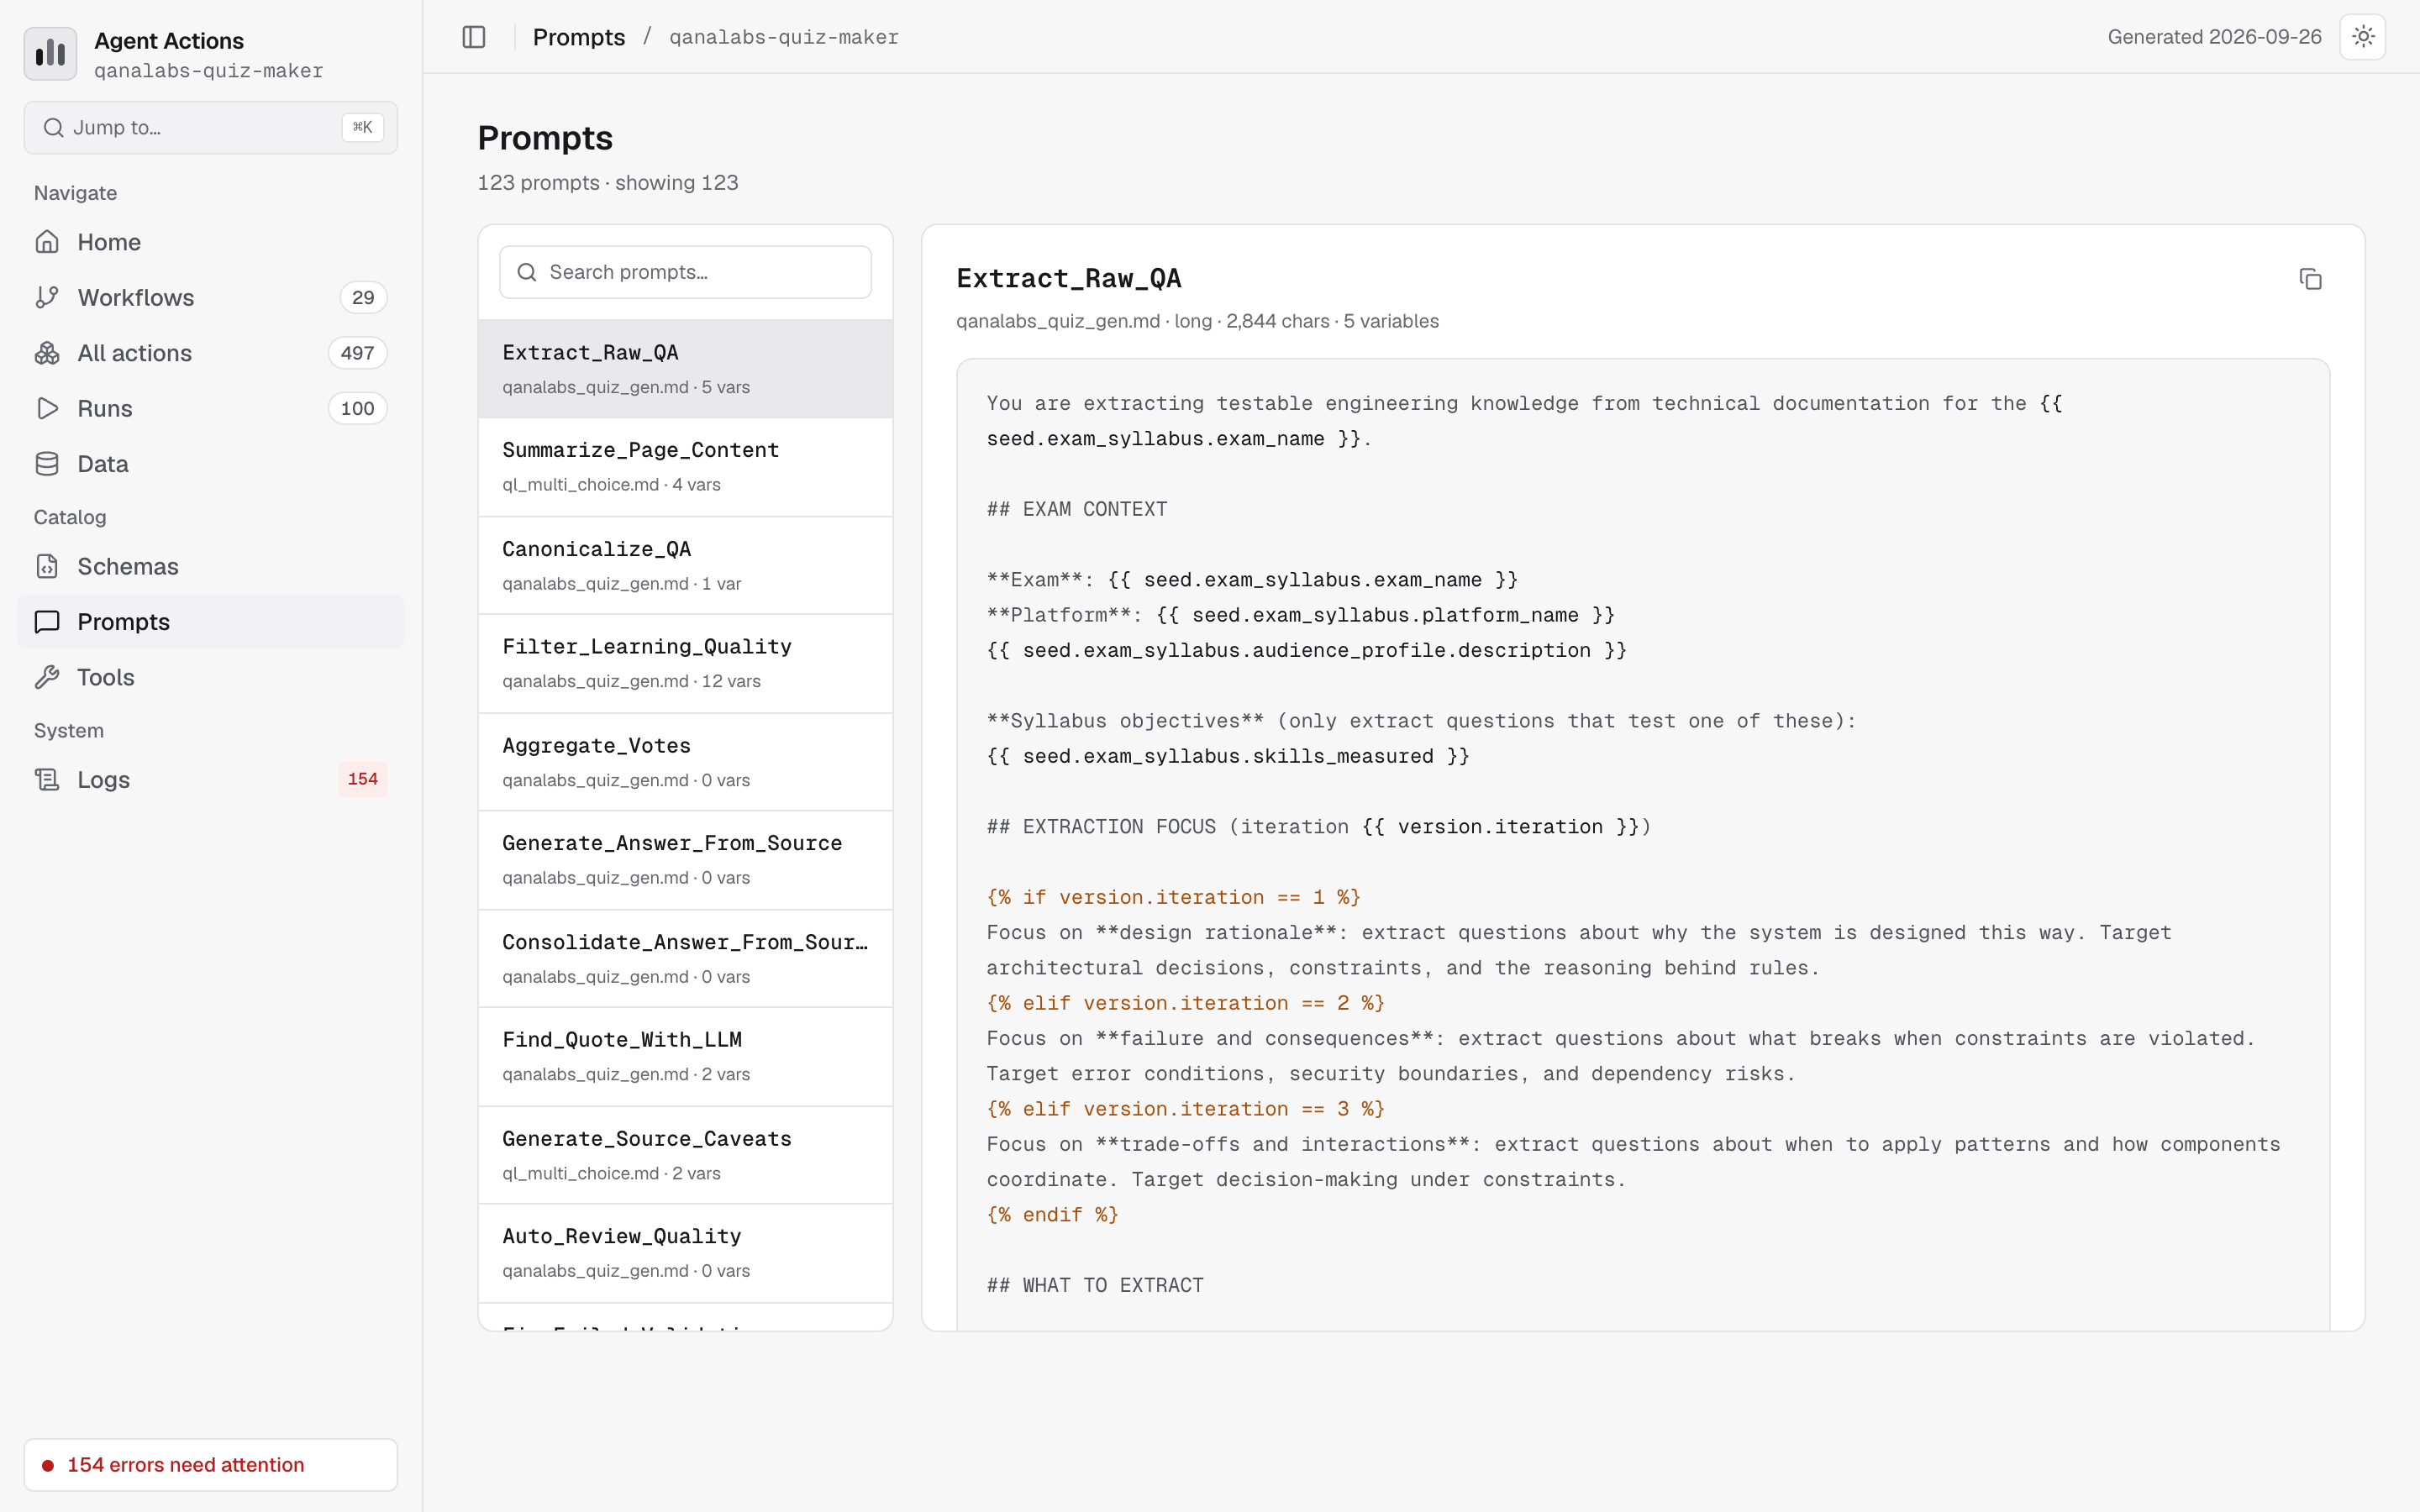Open the Auto_Review_Quality prompt
Viewport: 2420px width, 1512px height.
[x=685, y=1253]
